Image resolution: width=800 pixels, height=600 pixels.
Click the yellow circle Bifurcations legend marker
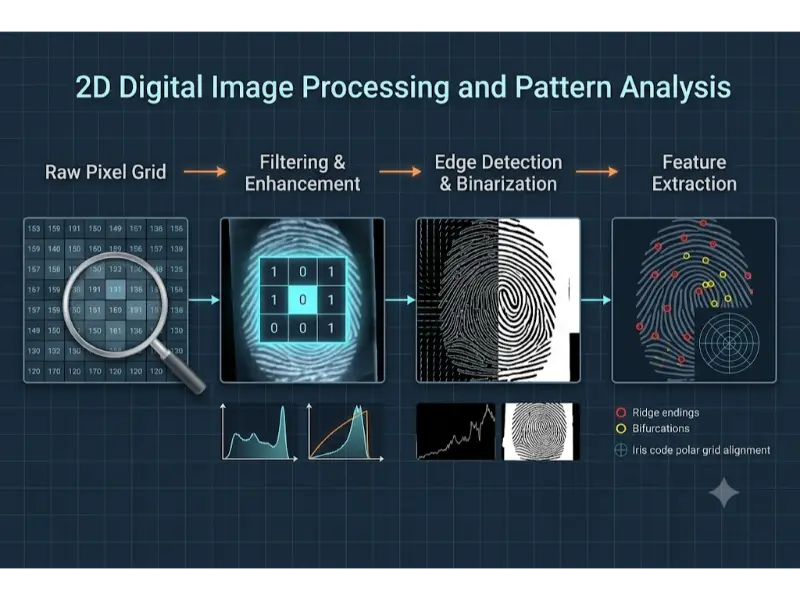coord(621,429)
